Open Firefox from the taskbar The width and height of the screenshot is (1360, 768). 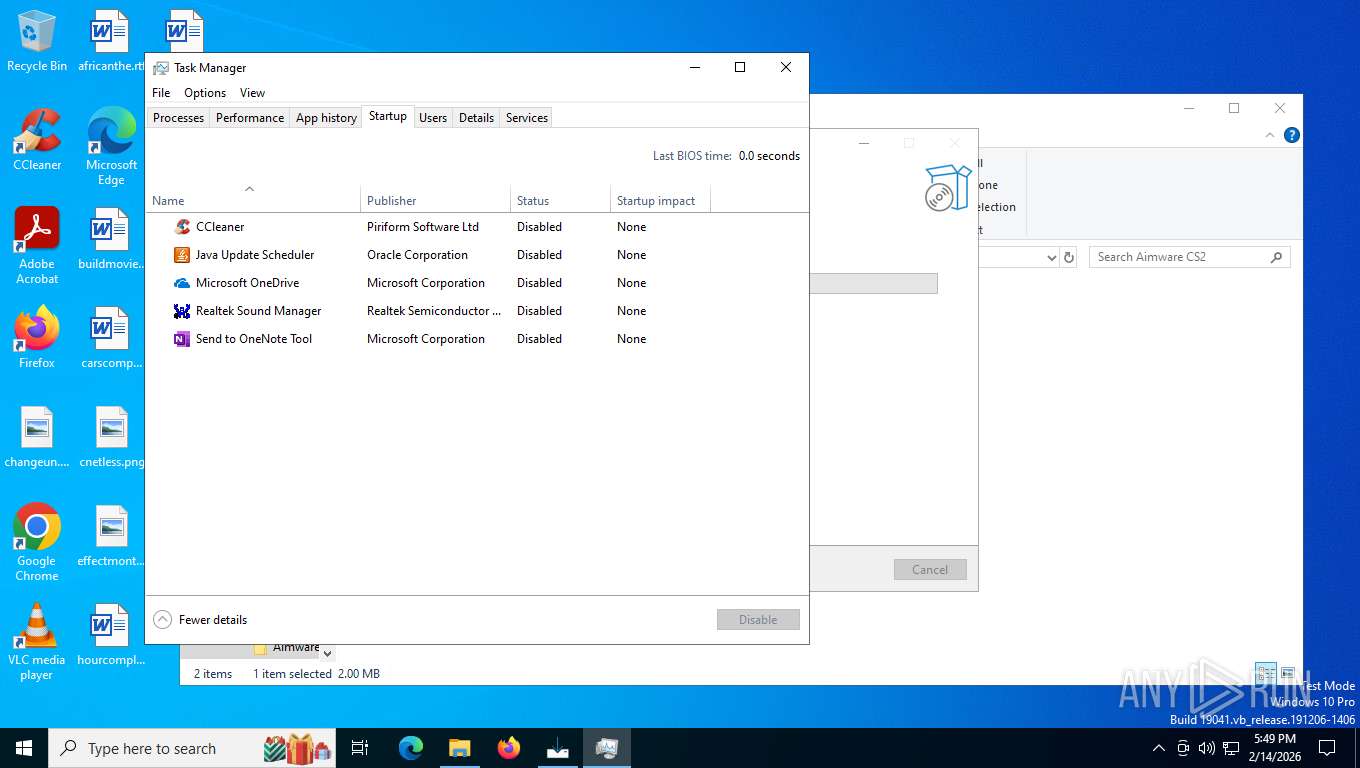(x=509, y=748)
